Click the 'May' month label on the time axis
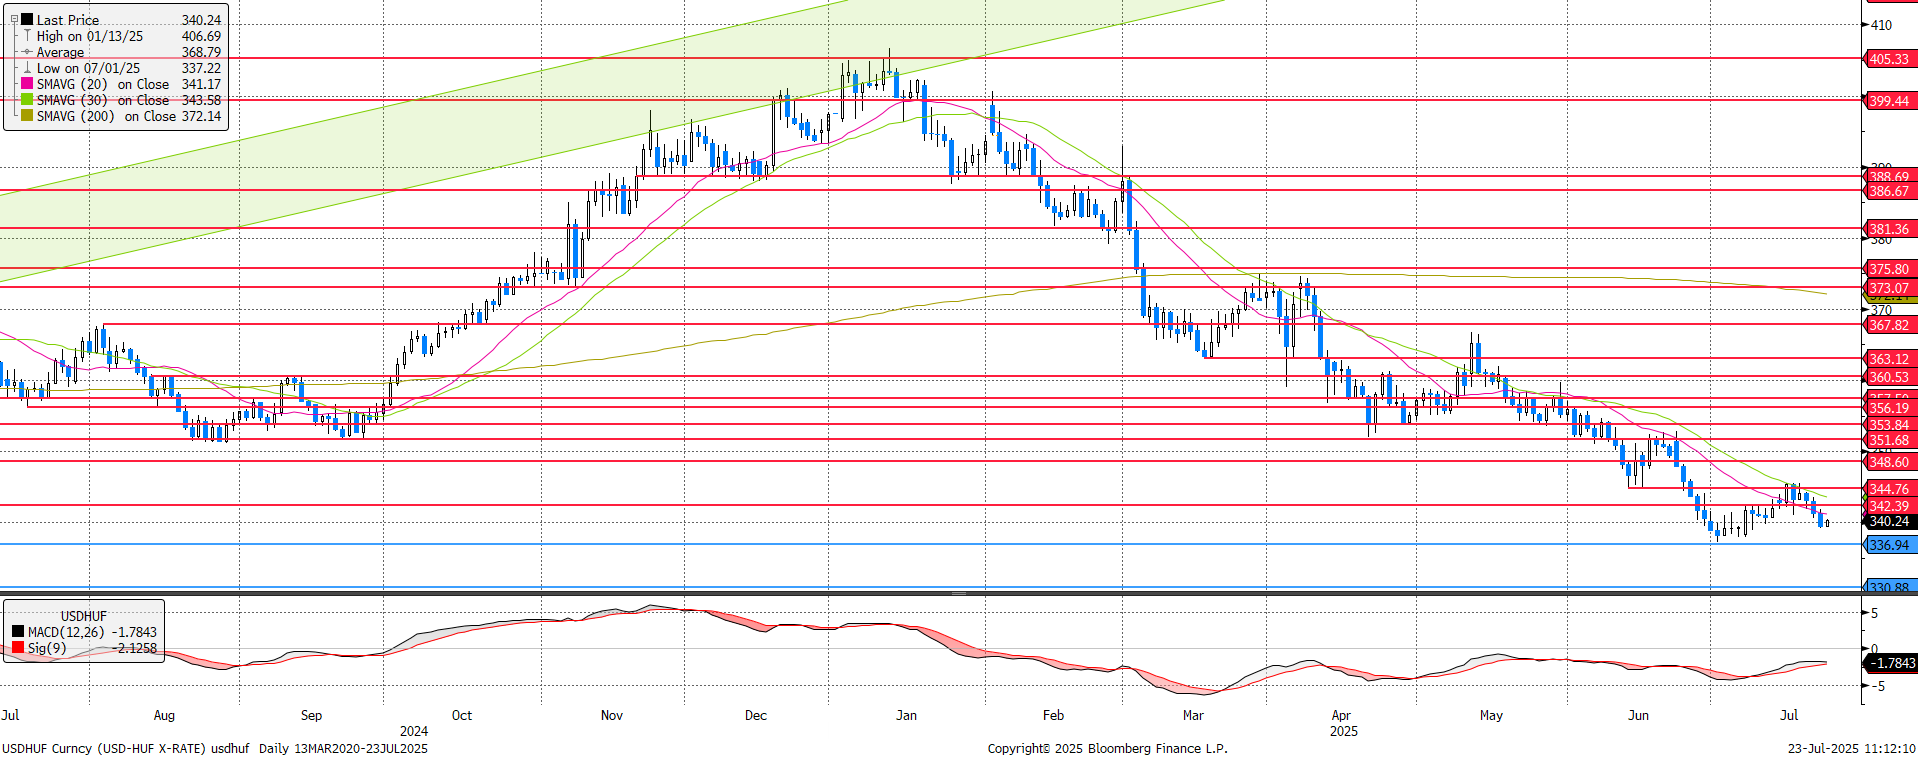The height and width of the screenshot is (757, 1918). tap(1491, 715)
